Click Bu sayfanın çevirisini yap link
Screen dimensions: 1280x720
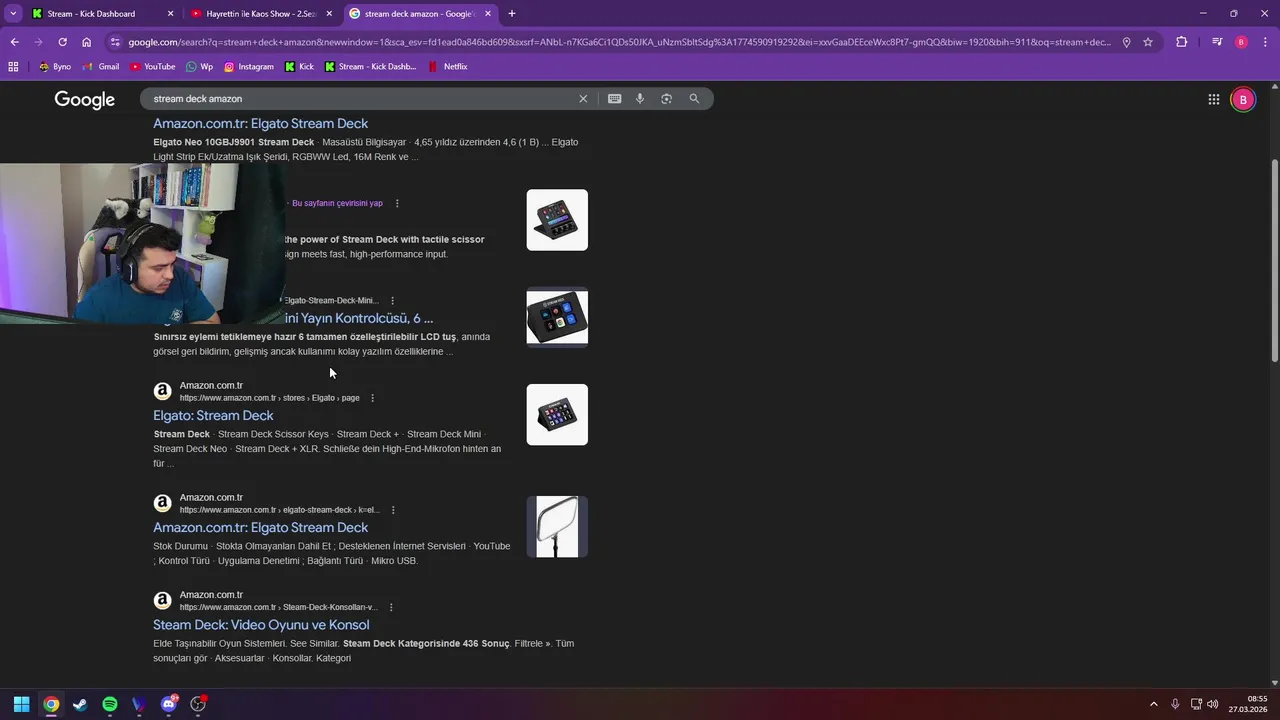coord(337,203)
